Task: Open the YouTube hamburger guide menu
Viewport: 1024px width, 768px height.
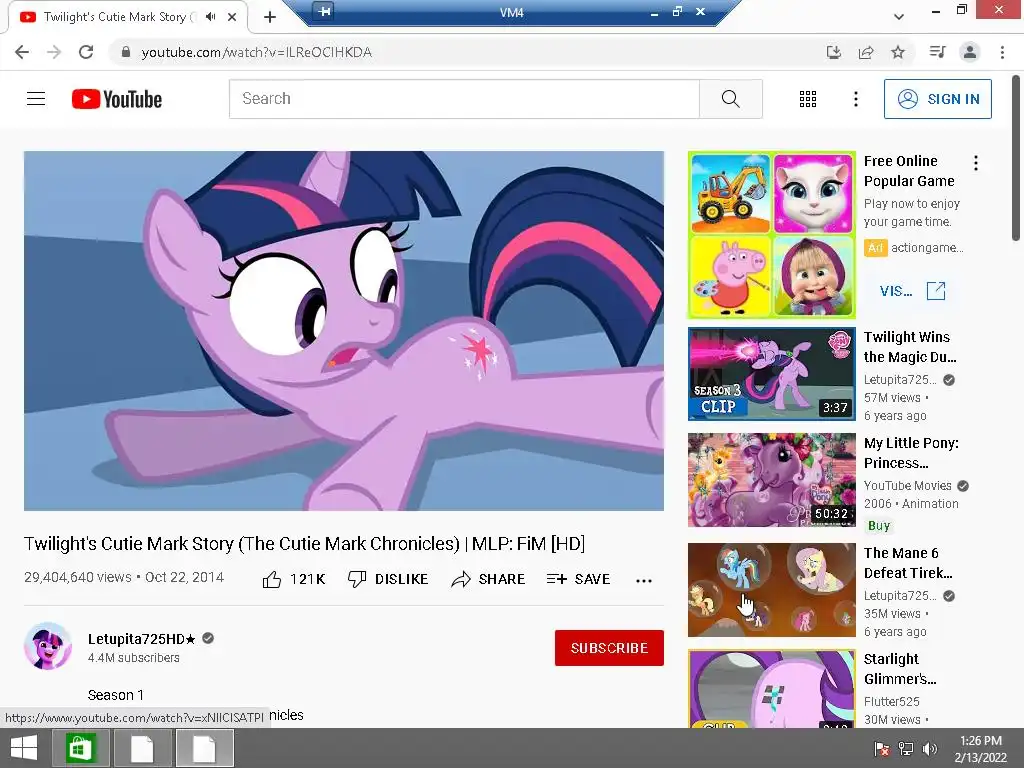Action: tap(36, 99)
